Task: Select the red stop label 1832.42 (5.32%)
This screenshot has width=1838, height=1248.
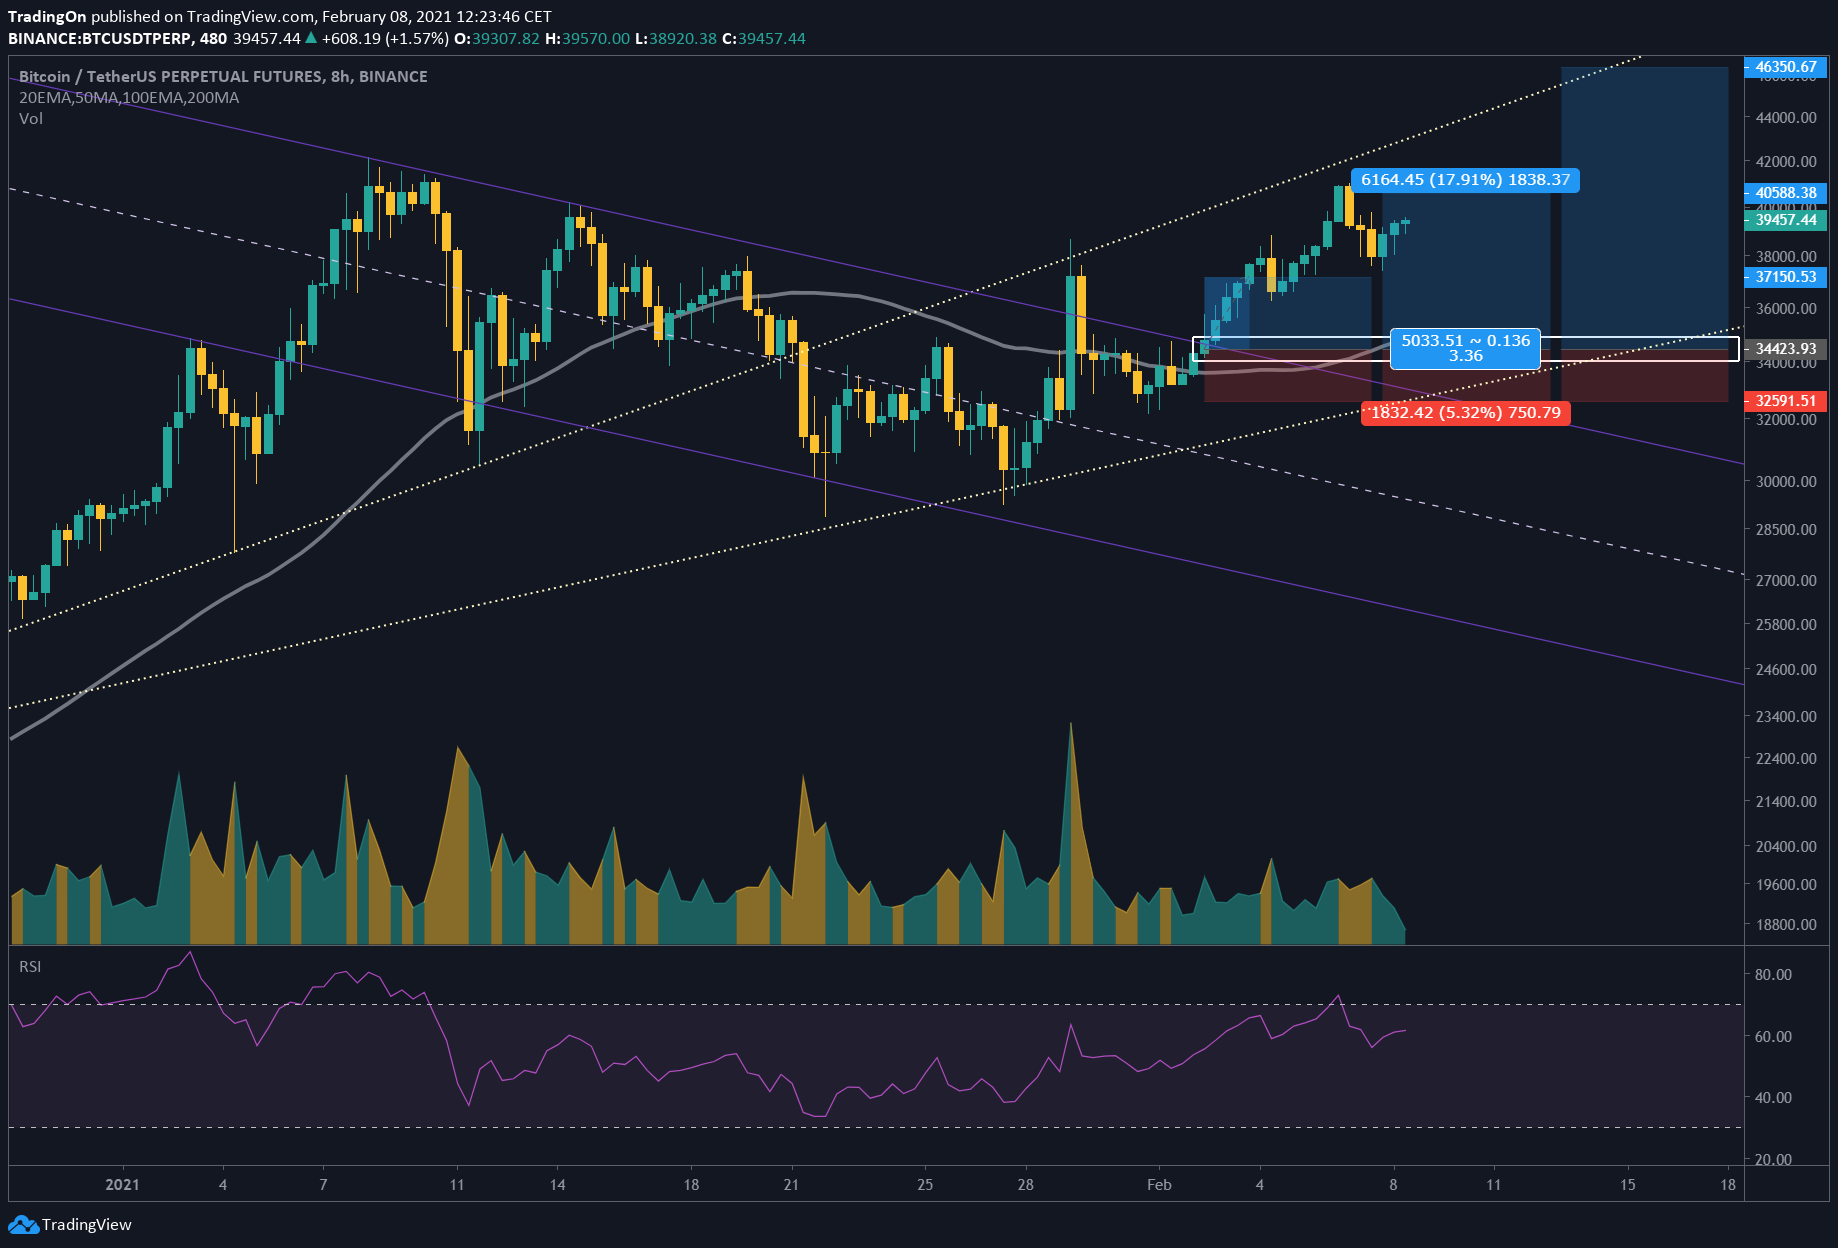Action: click(1465, 413)
